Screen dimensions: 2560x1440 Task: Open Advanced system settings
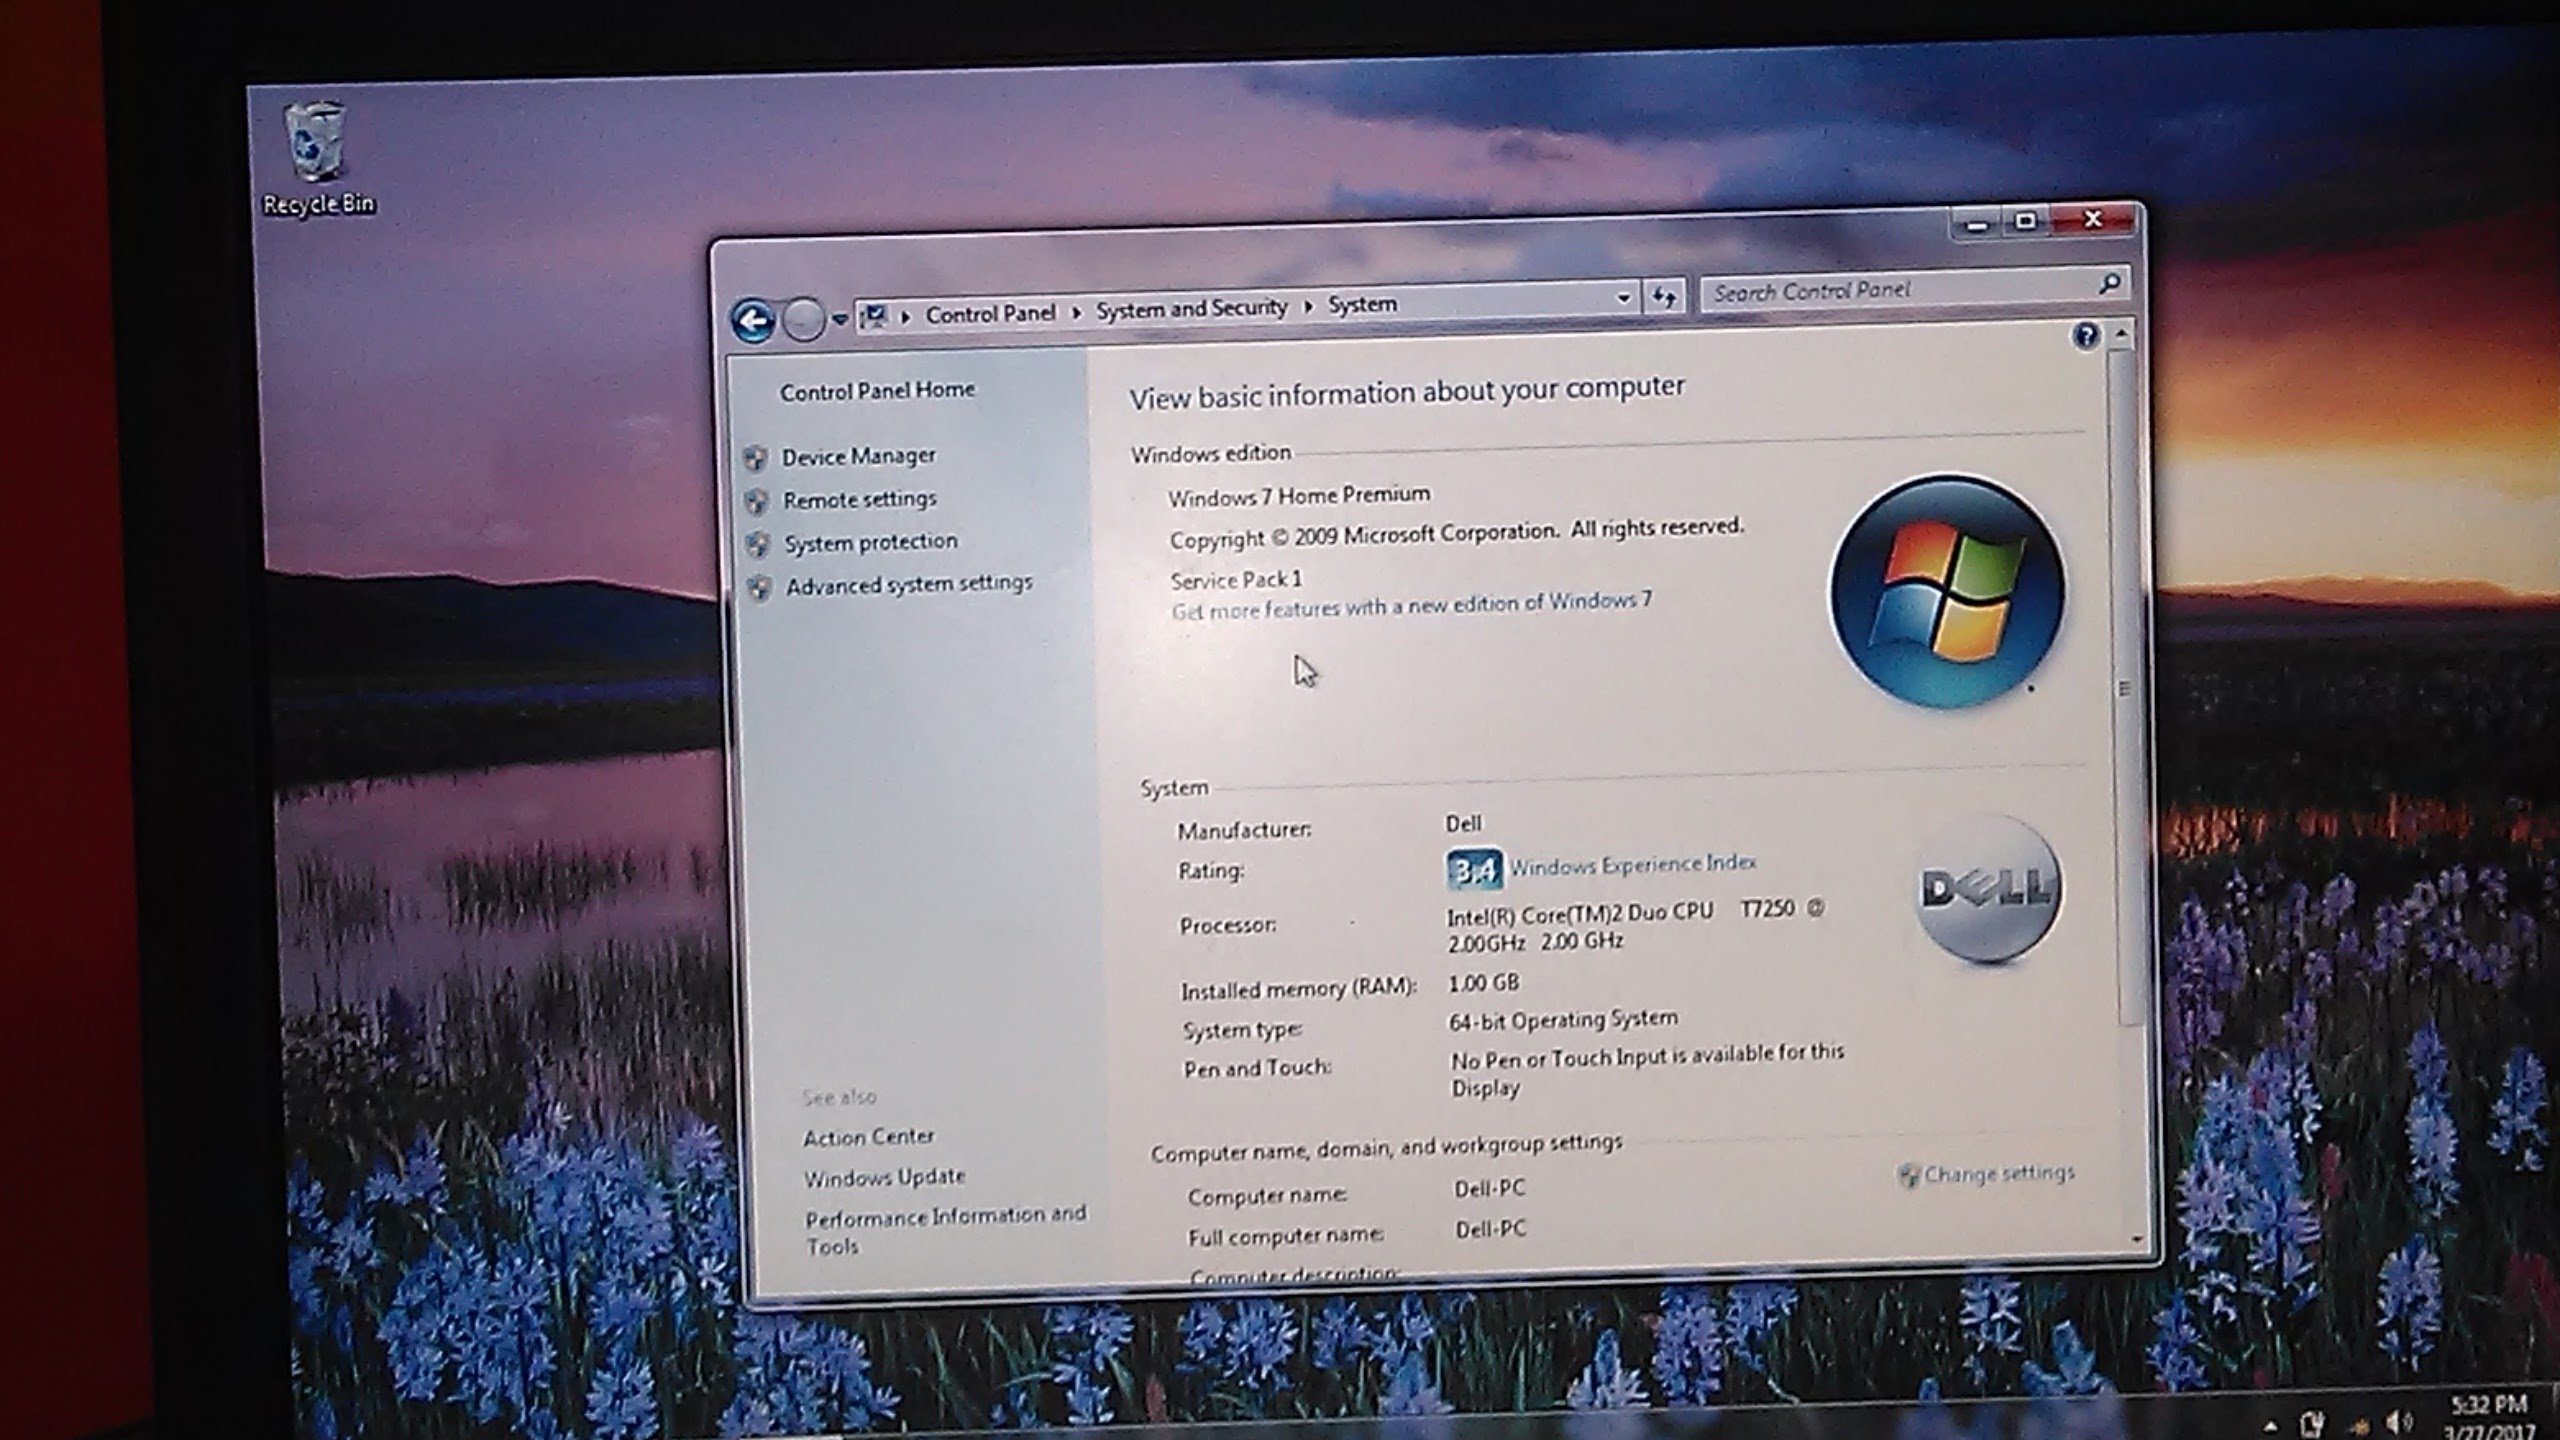tap(908, 584)
